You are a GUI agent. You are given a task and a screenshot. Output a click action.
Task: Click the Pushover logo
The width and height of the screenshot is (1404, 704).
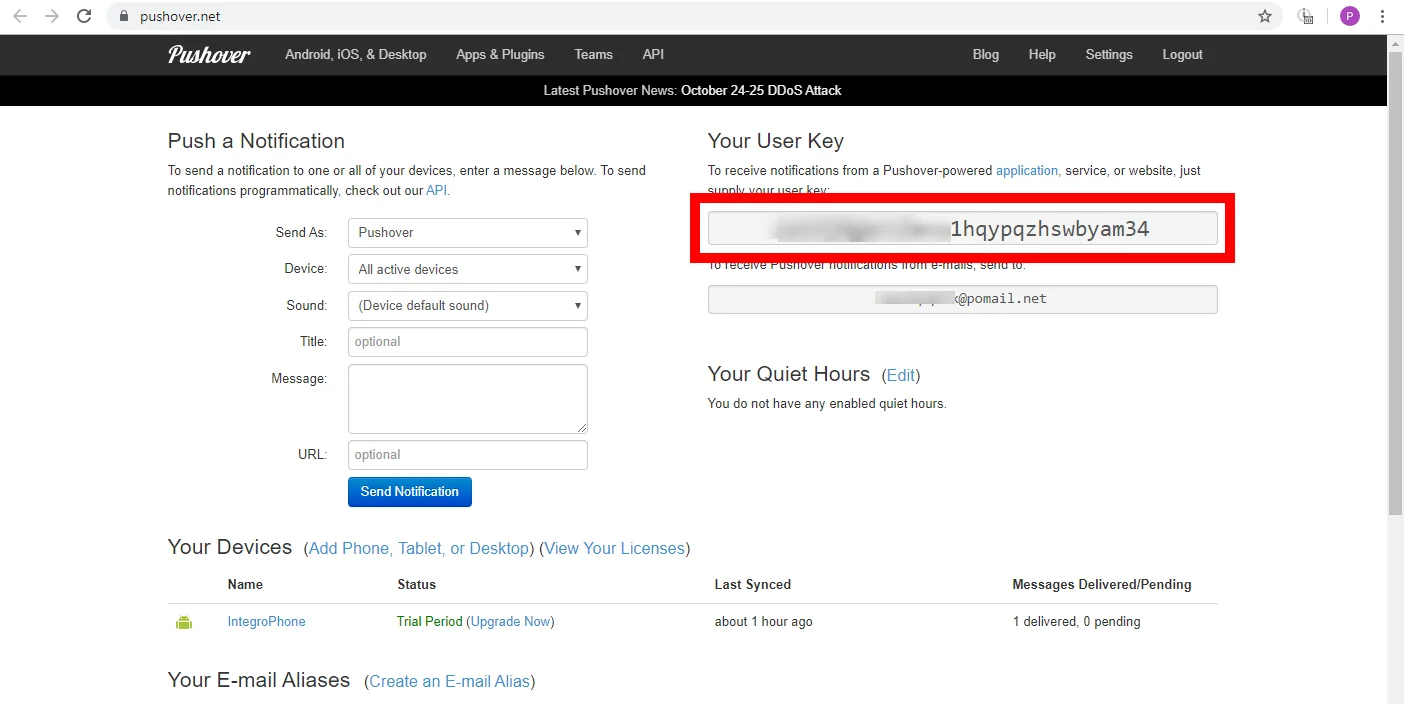tap(209, 55)
